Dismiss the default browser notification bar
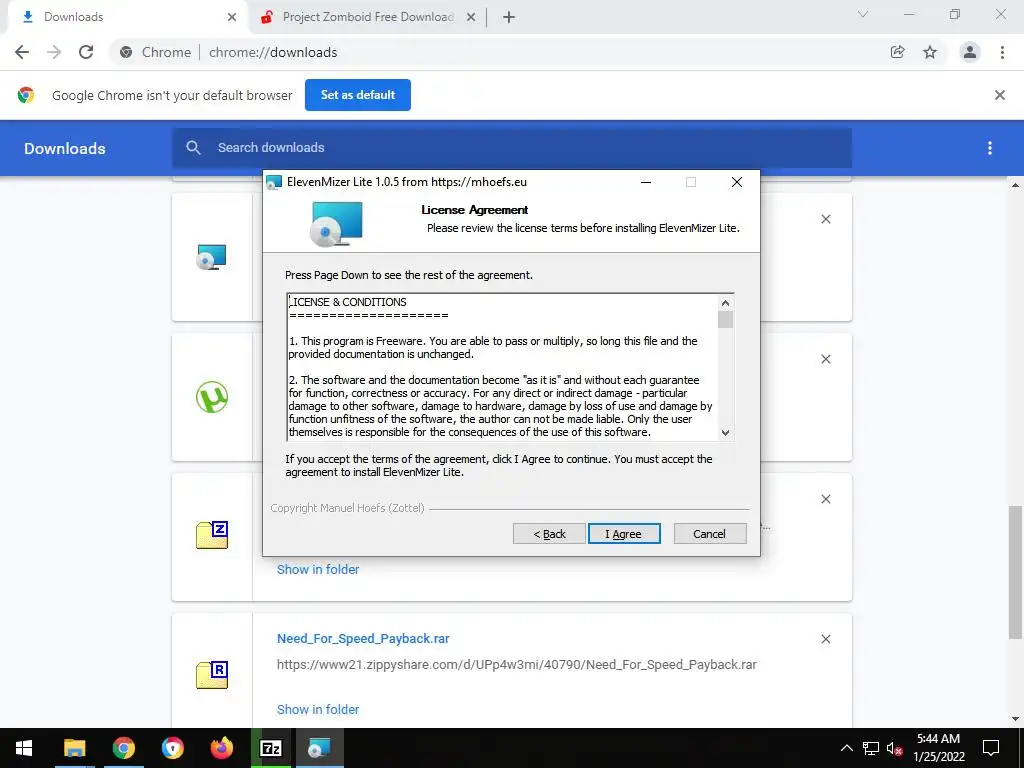1024x768 pixels. pyautogui.click(x=1000, y=95)
